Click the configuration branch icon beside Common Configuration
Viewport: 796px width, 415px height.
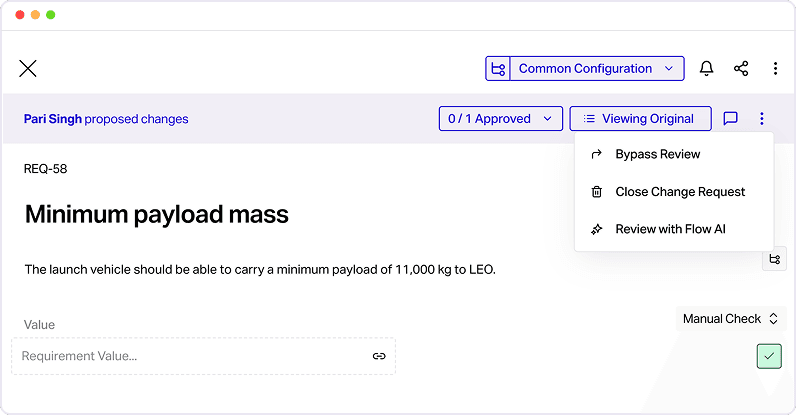(498, 69)
